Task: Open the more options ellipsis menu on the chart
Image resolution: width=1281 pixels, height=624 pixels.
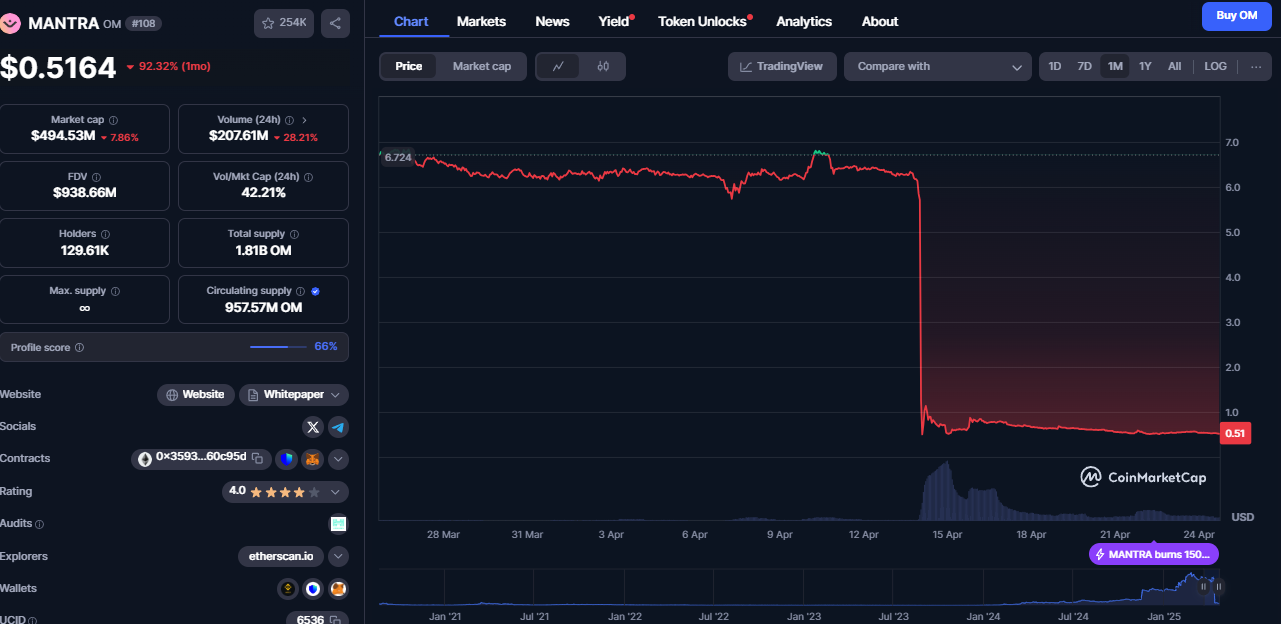Action: click(1256, 66)
